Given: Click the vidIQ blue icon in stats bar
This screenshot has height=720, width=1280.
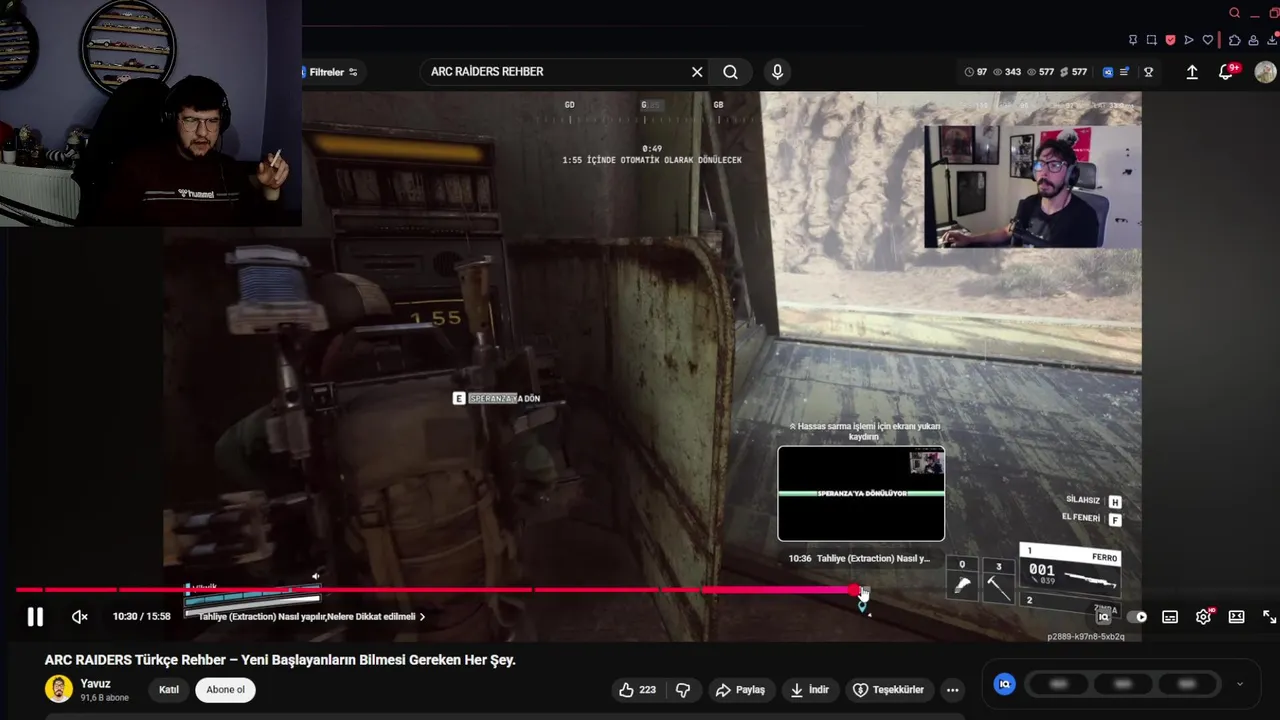Looking at the screenshot, I should (1108, 72).
